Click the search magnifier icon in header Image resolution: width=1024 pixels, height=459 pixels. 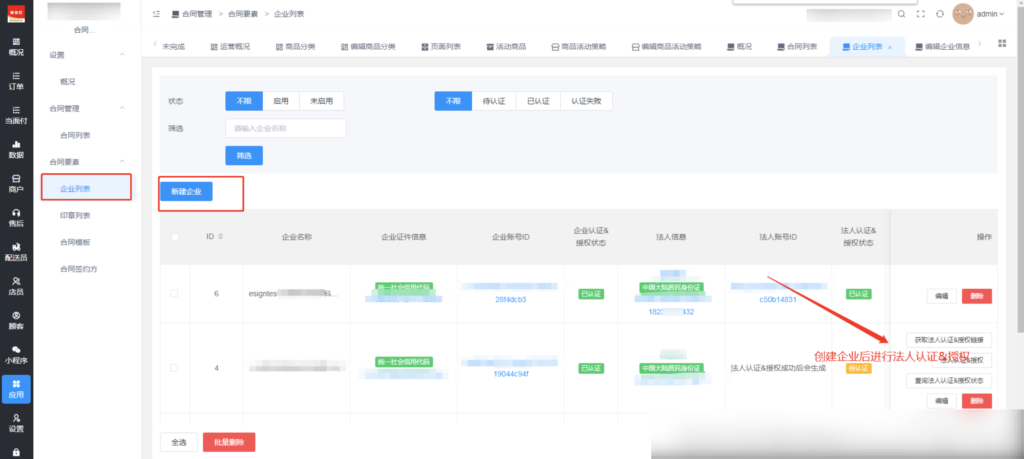pos(901,14)
